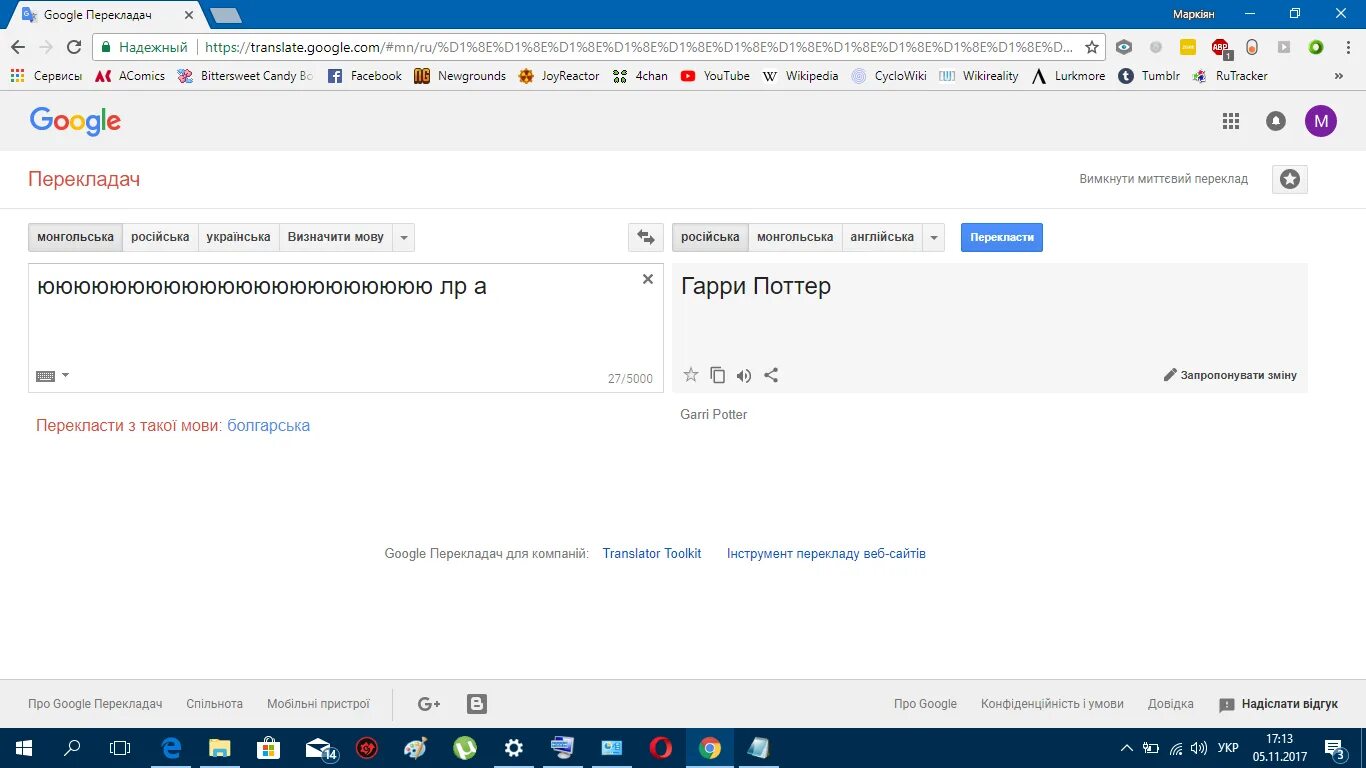Open the Спільнота footer link
The width and height of the screenshot is (1366, 768).
click(214, 704)
